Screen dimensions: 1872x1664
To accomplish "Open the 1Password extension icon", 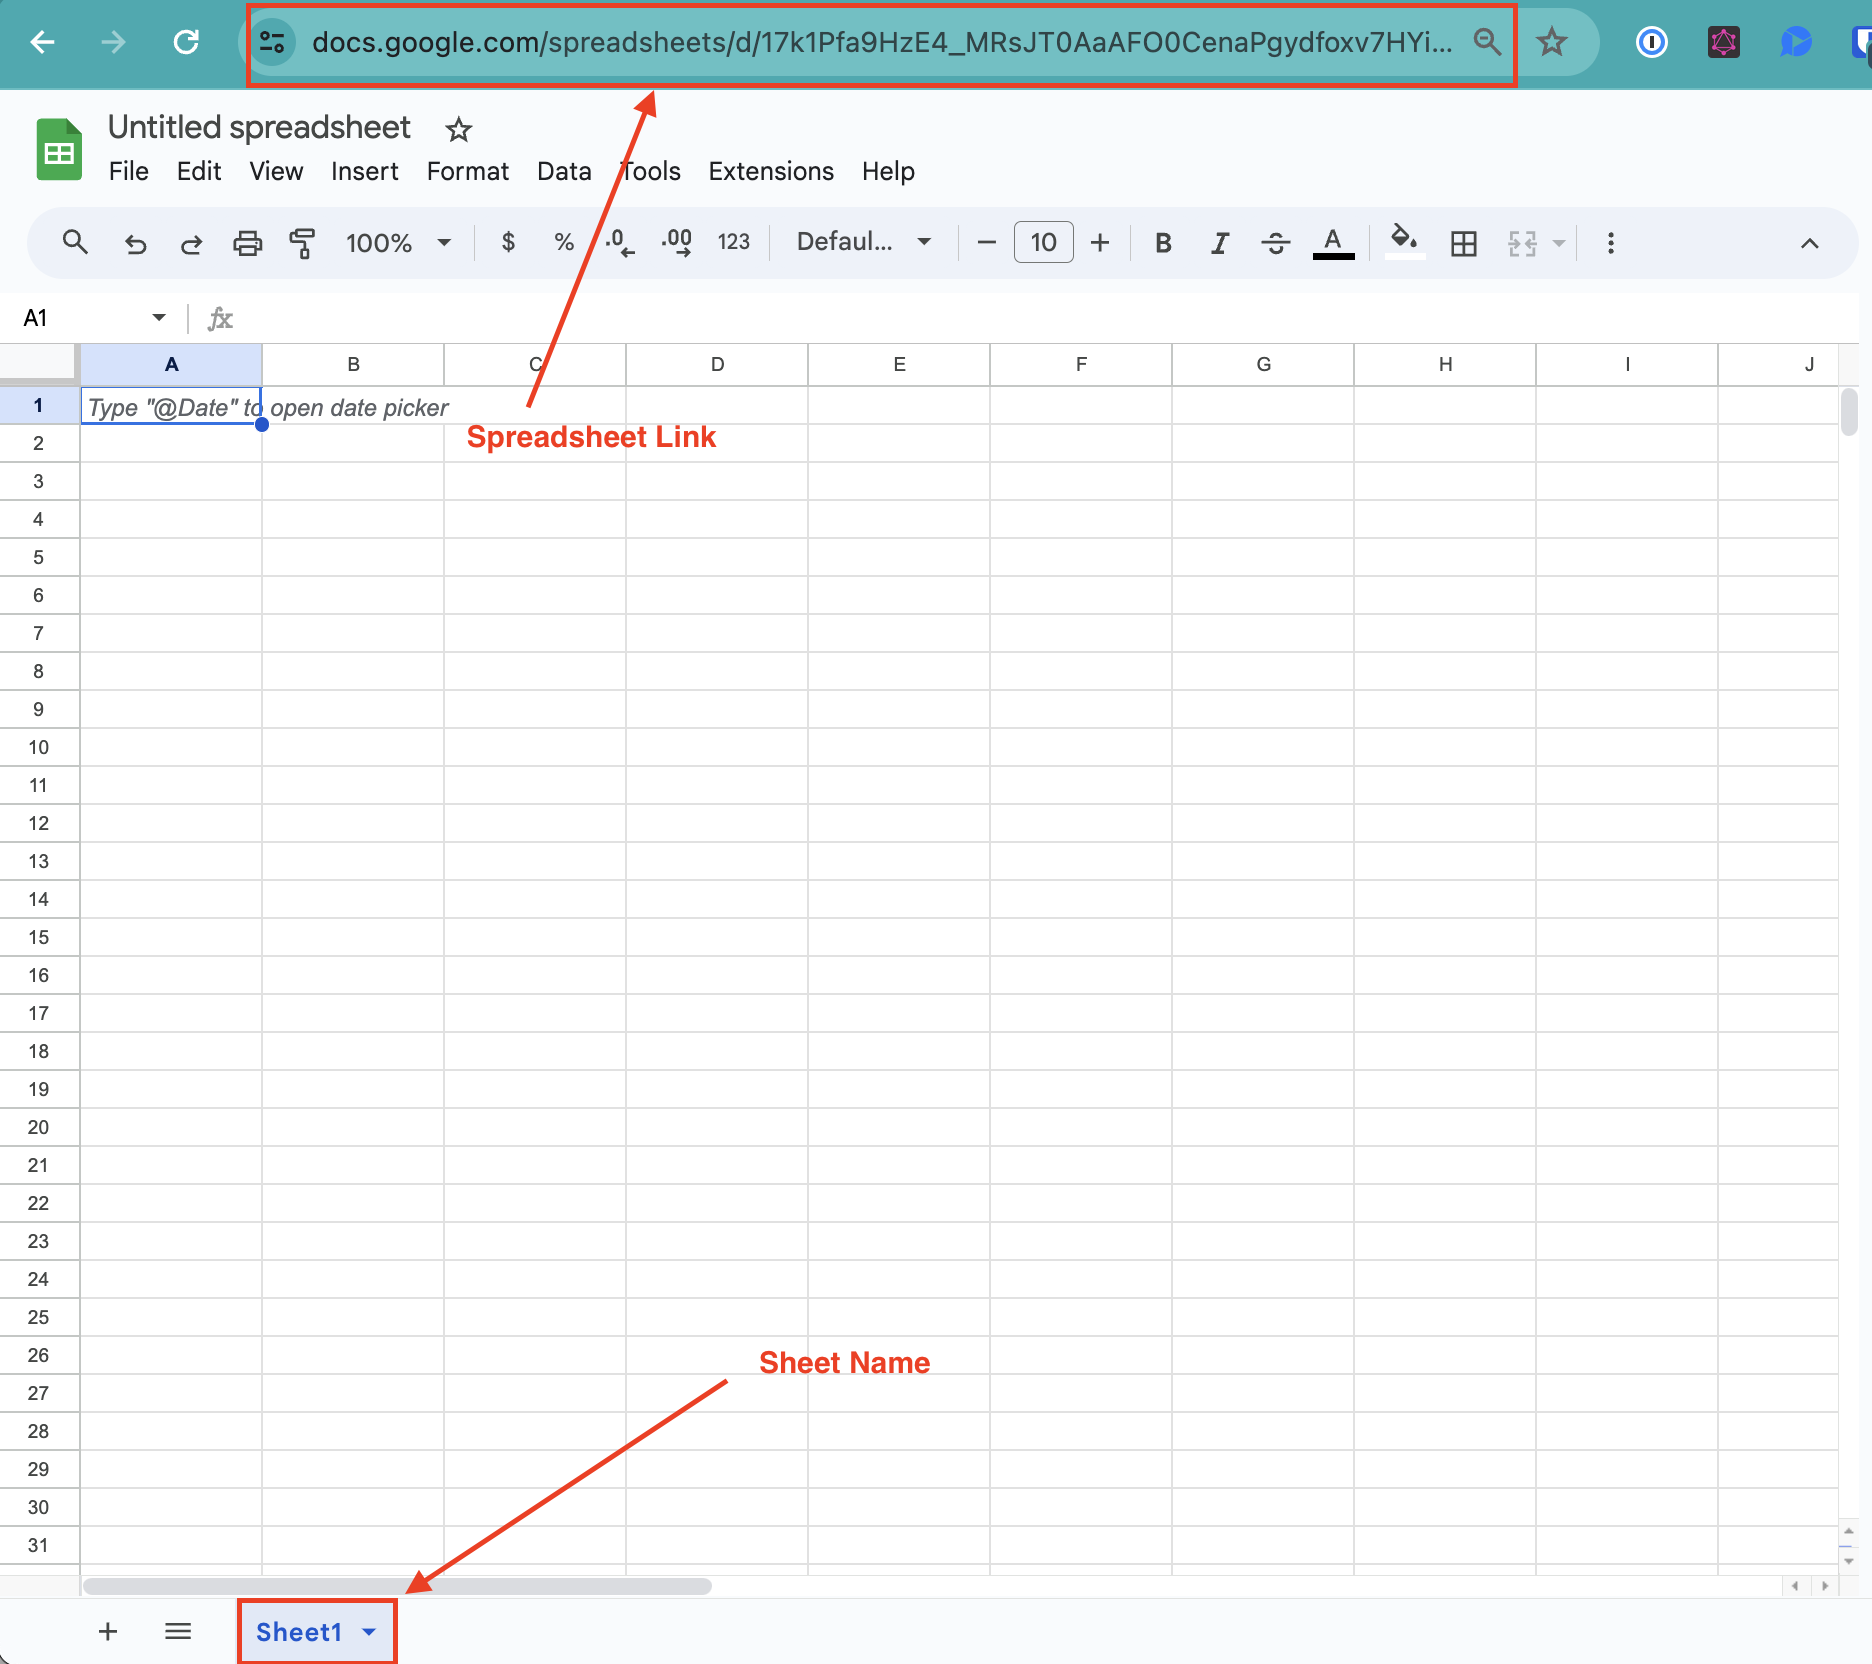I will pos(1652,42).
